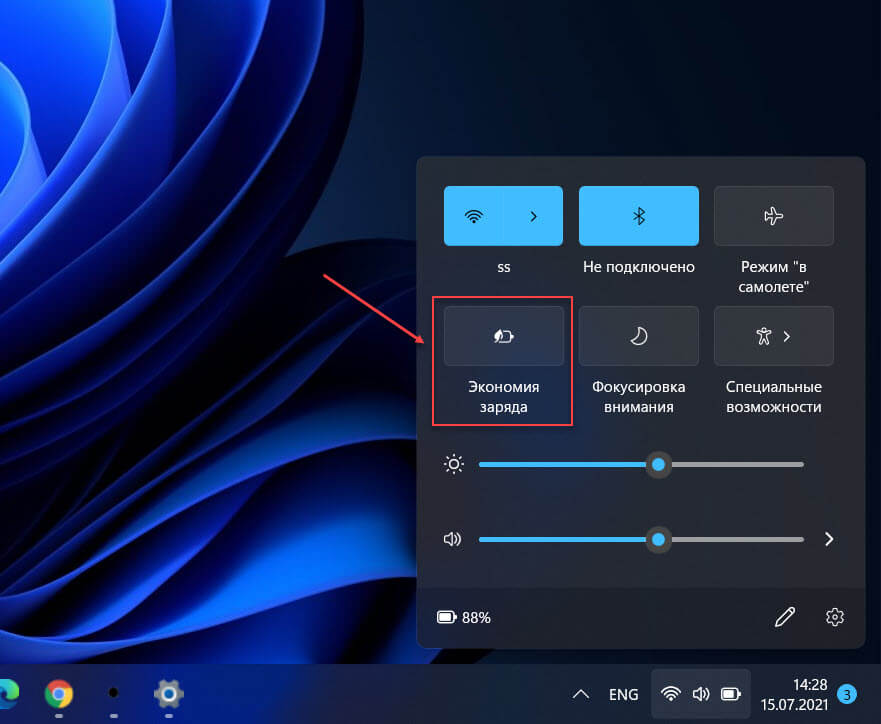This screenshot has width=881, height=724.
Task: Click the ss network name label
Action: coord(503,267)
